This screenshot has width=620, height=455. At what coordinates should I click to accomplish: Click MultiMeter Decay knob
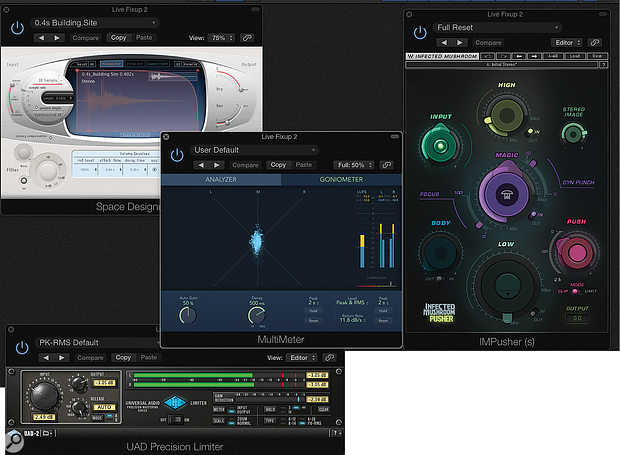pos(256,315)
